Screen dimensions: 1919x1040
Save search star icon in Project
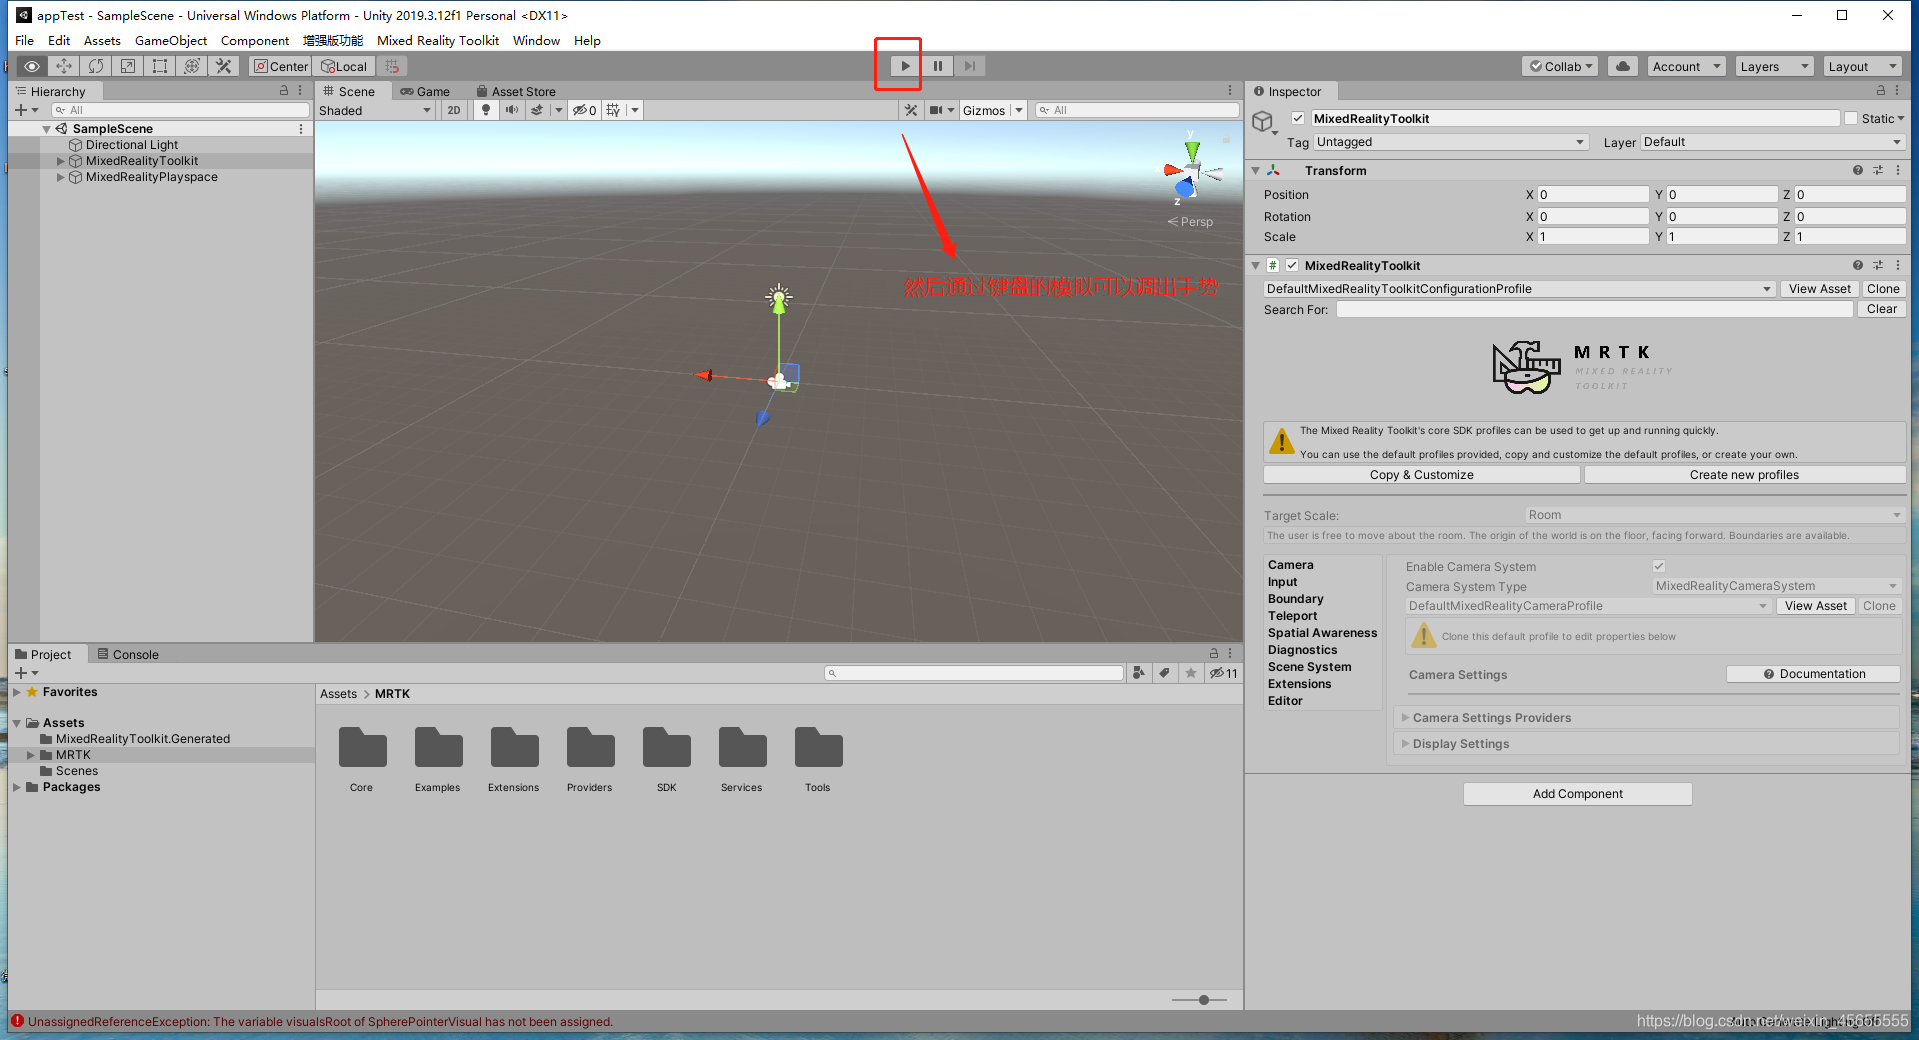click(x=1190, y=673)
